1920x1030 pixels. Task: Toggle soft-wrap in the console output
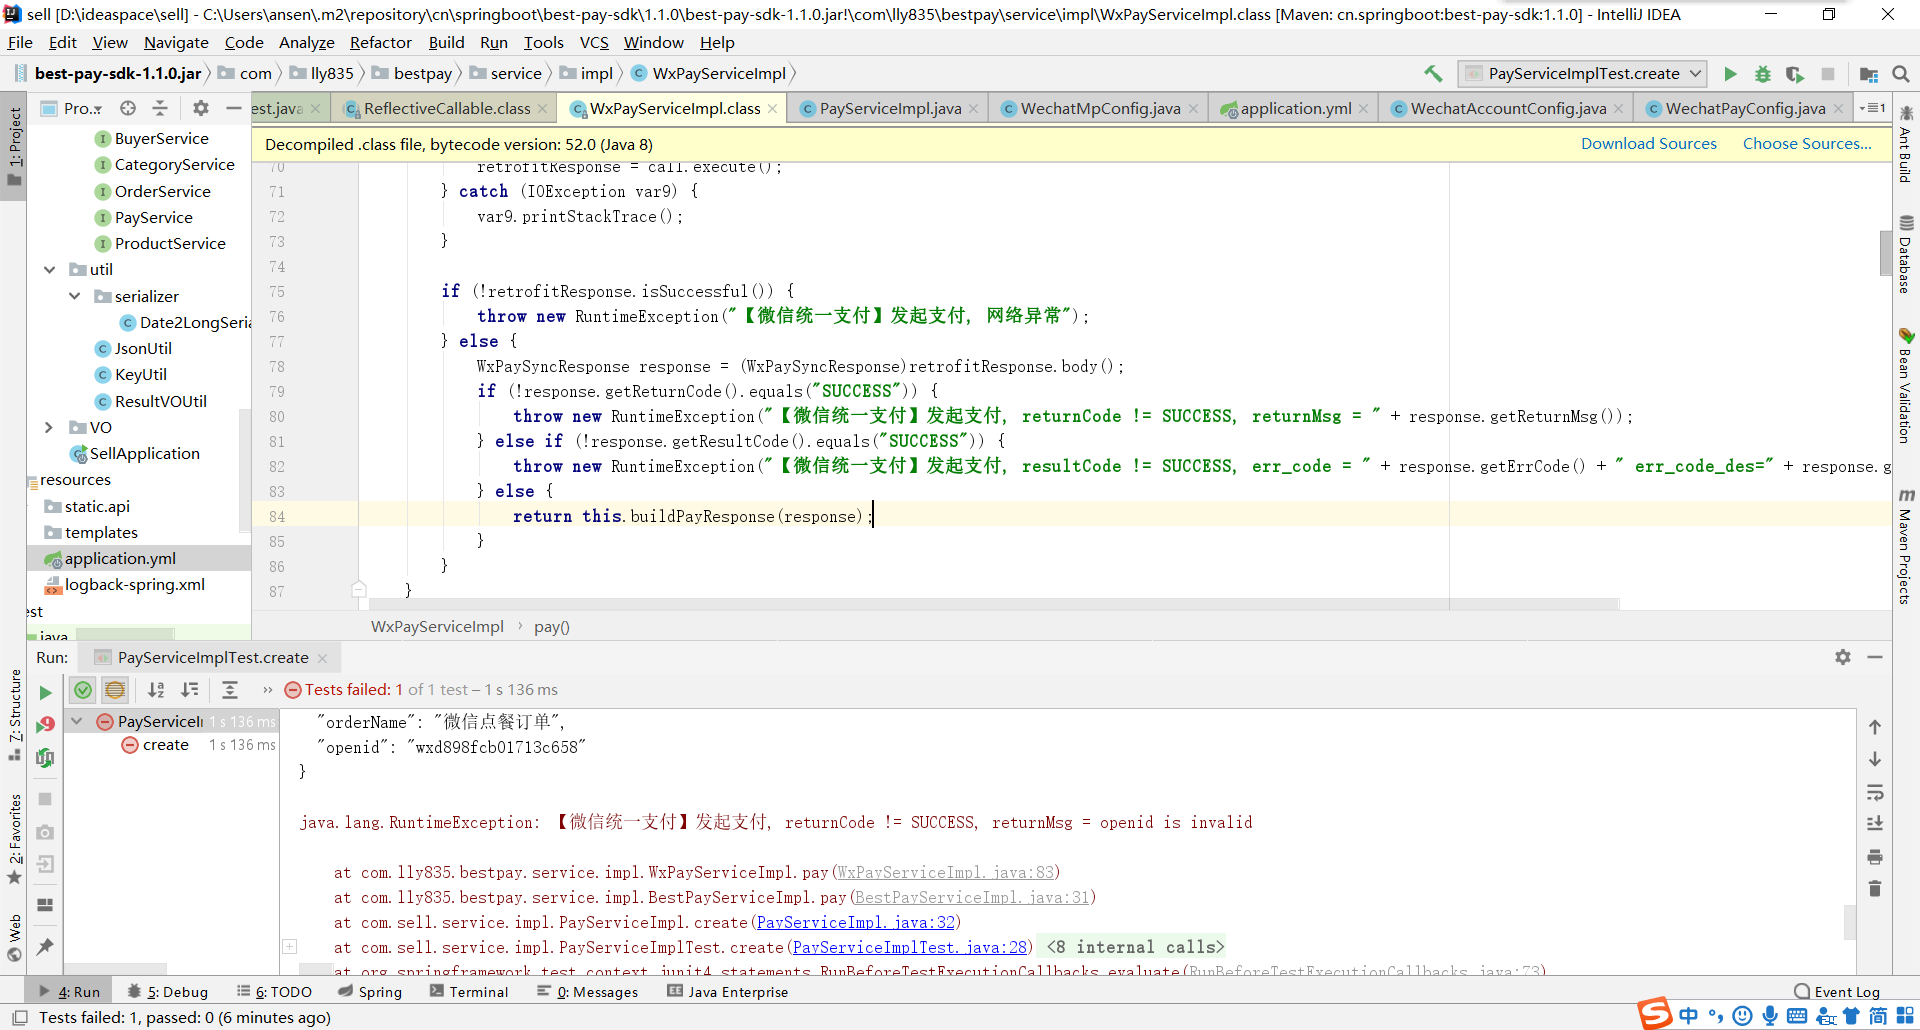tap(1875, 793)
